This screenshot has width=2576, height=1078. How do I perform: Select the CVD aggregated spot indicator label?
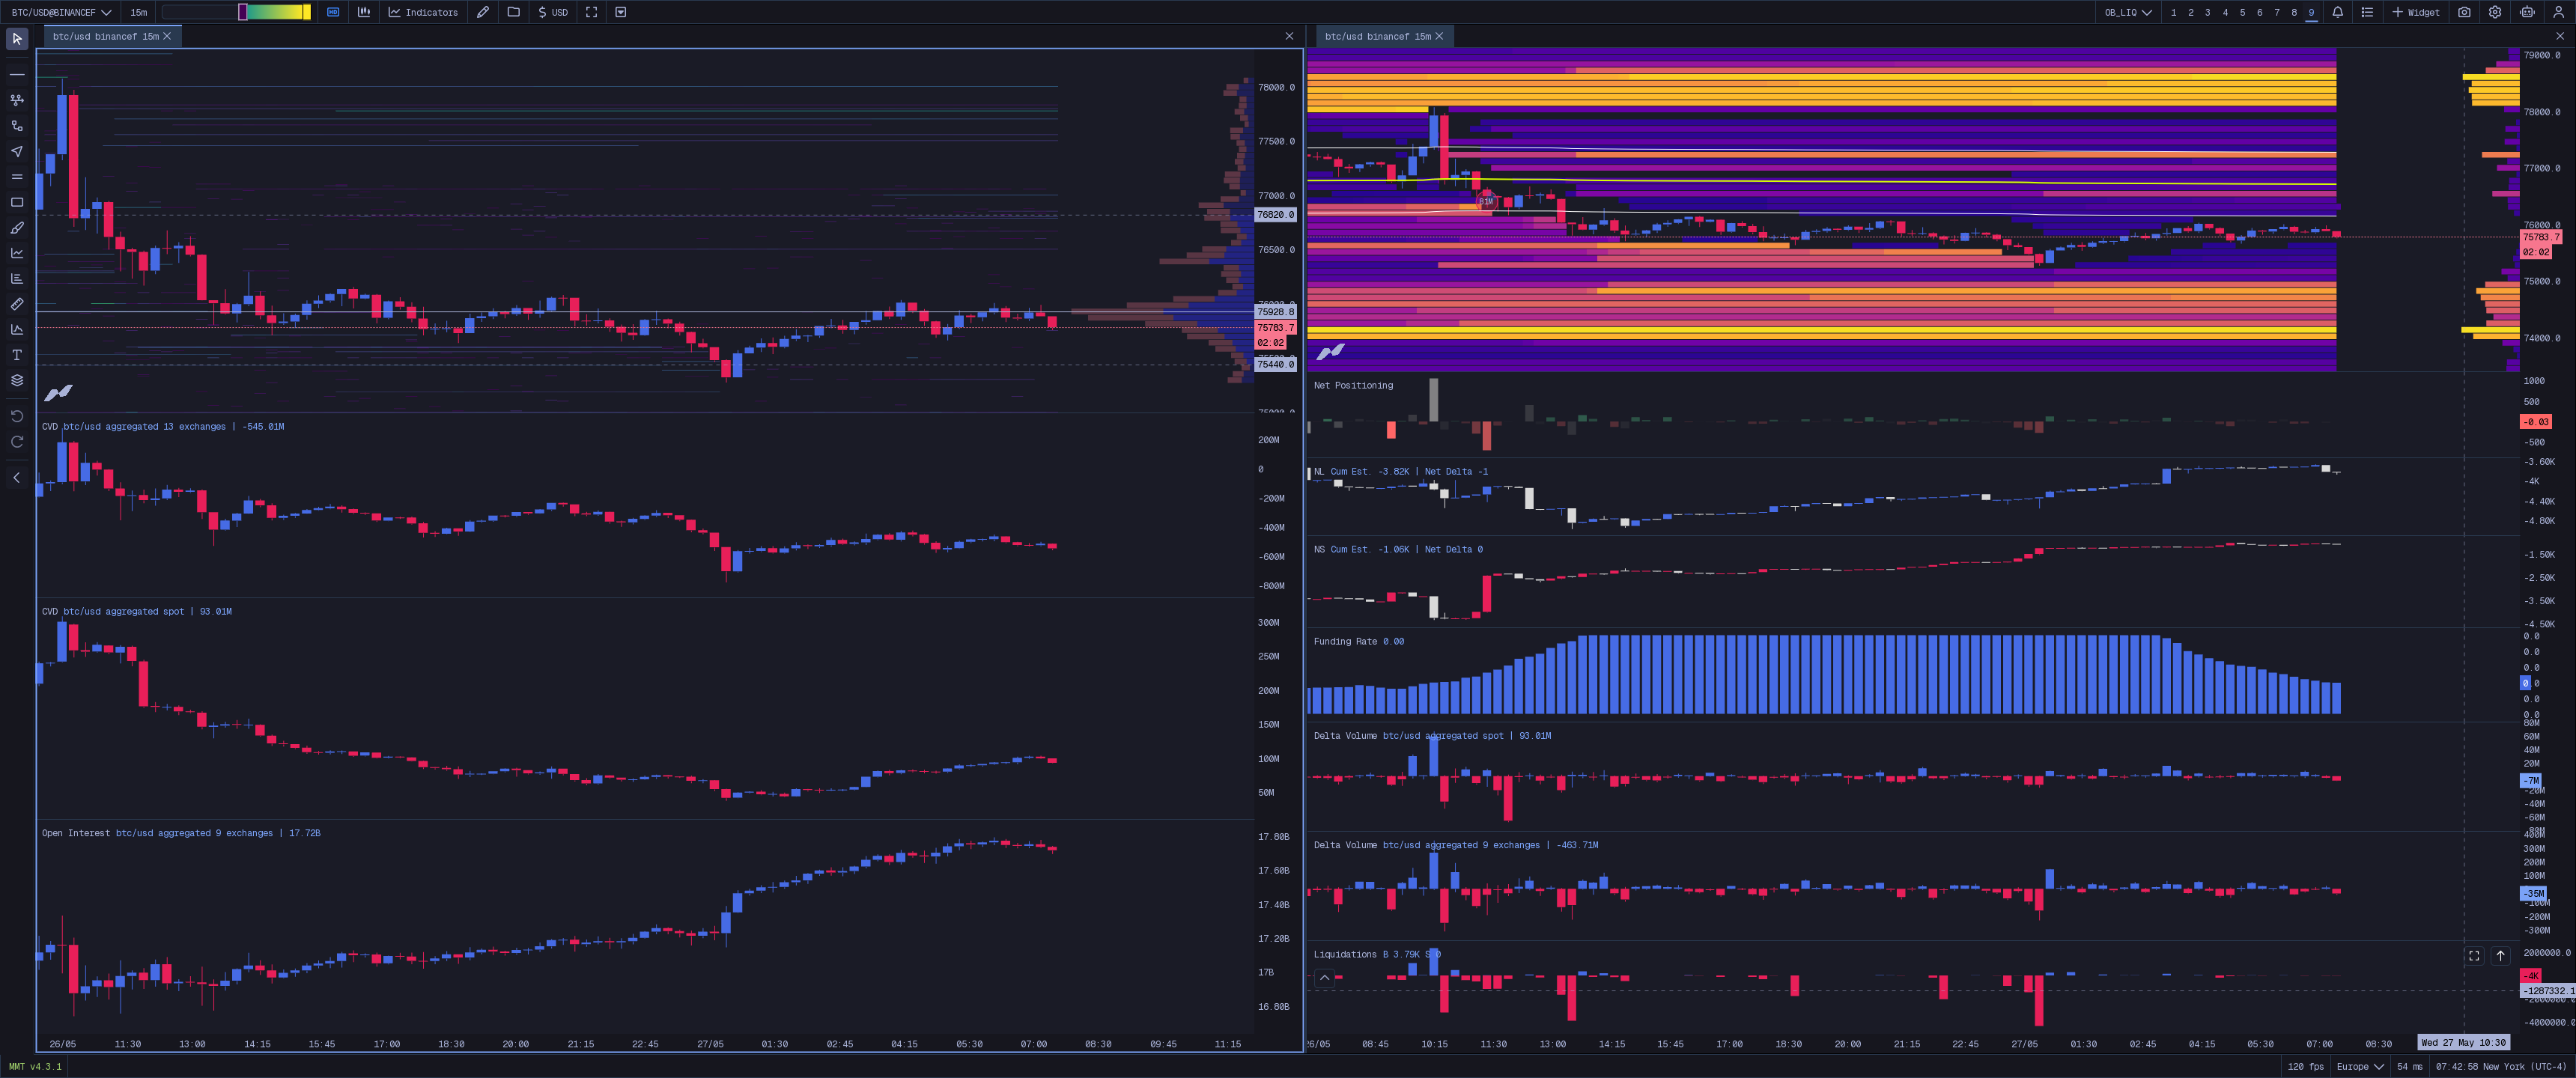pos(137,612)
